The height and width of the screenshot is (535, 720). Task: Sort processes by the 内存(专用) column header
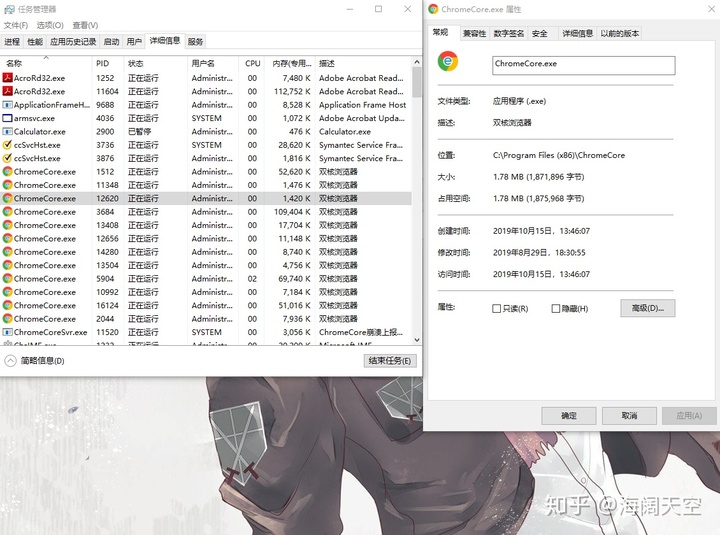(x=292, y=63)
